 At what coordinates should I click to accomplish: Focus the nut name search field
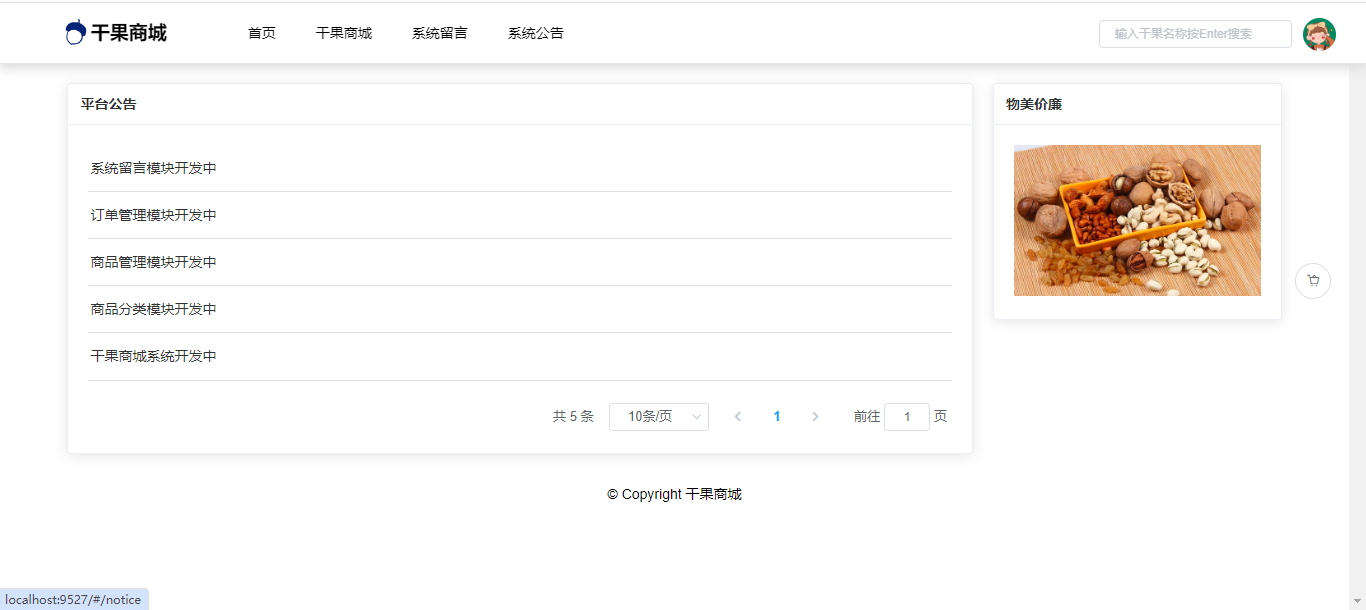click(1195, 34)
